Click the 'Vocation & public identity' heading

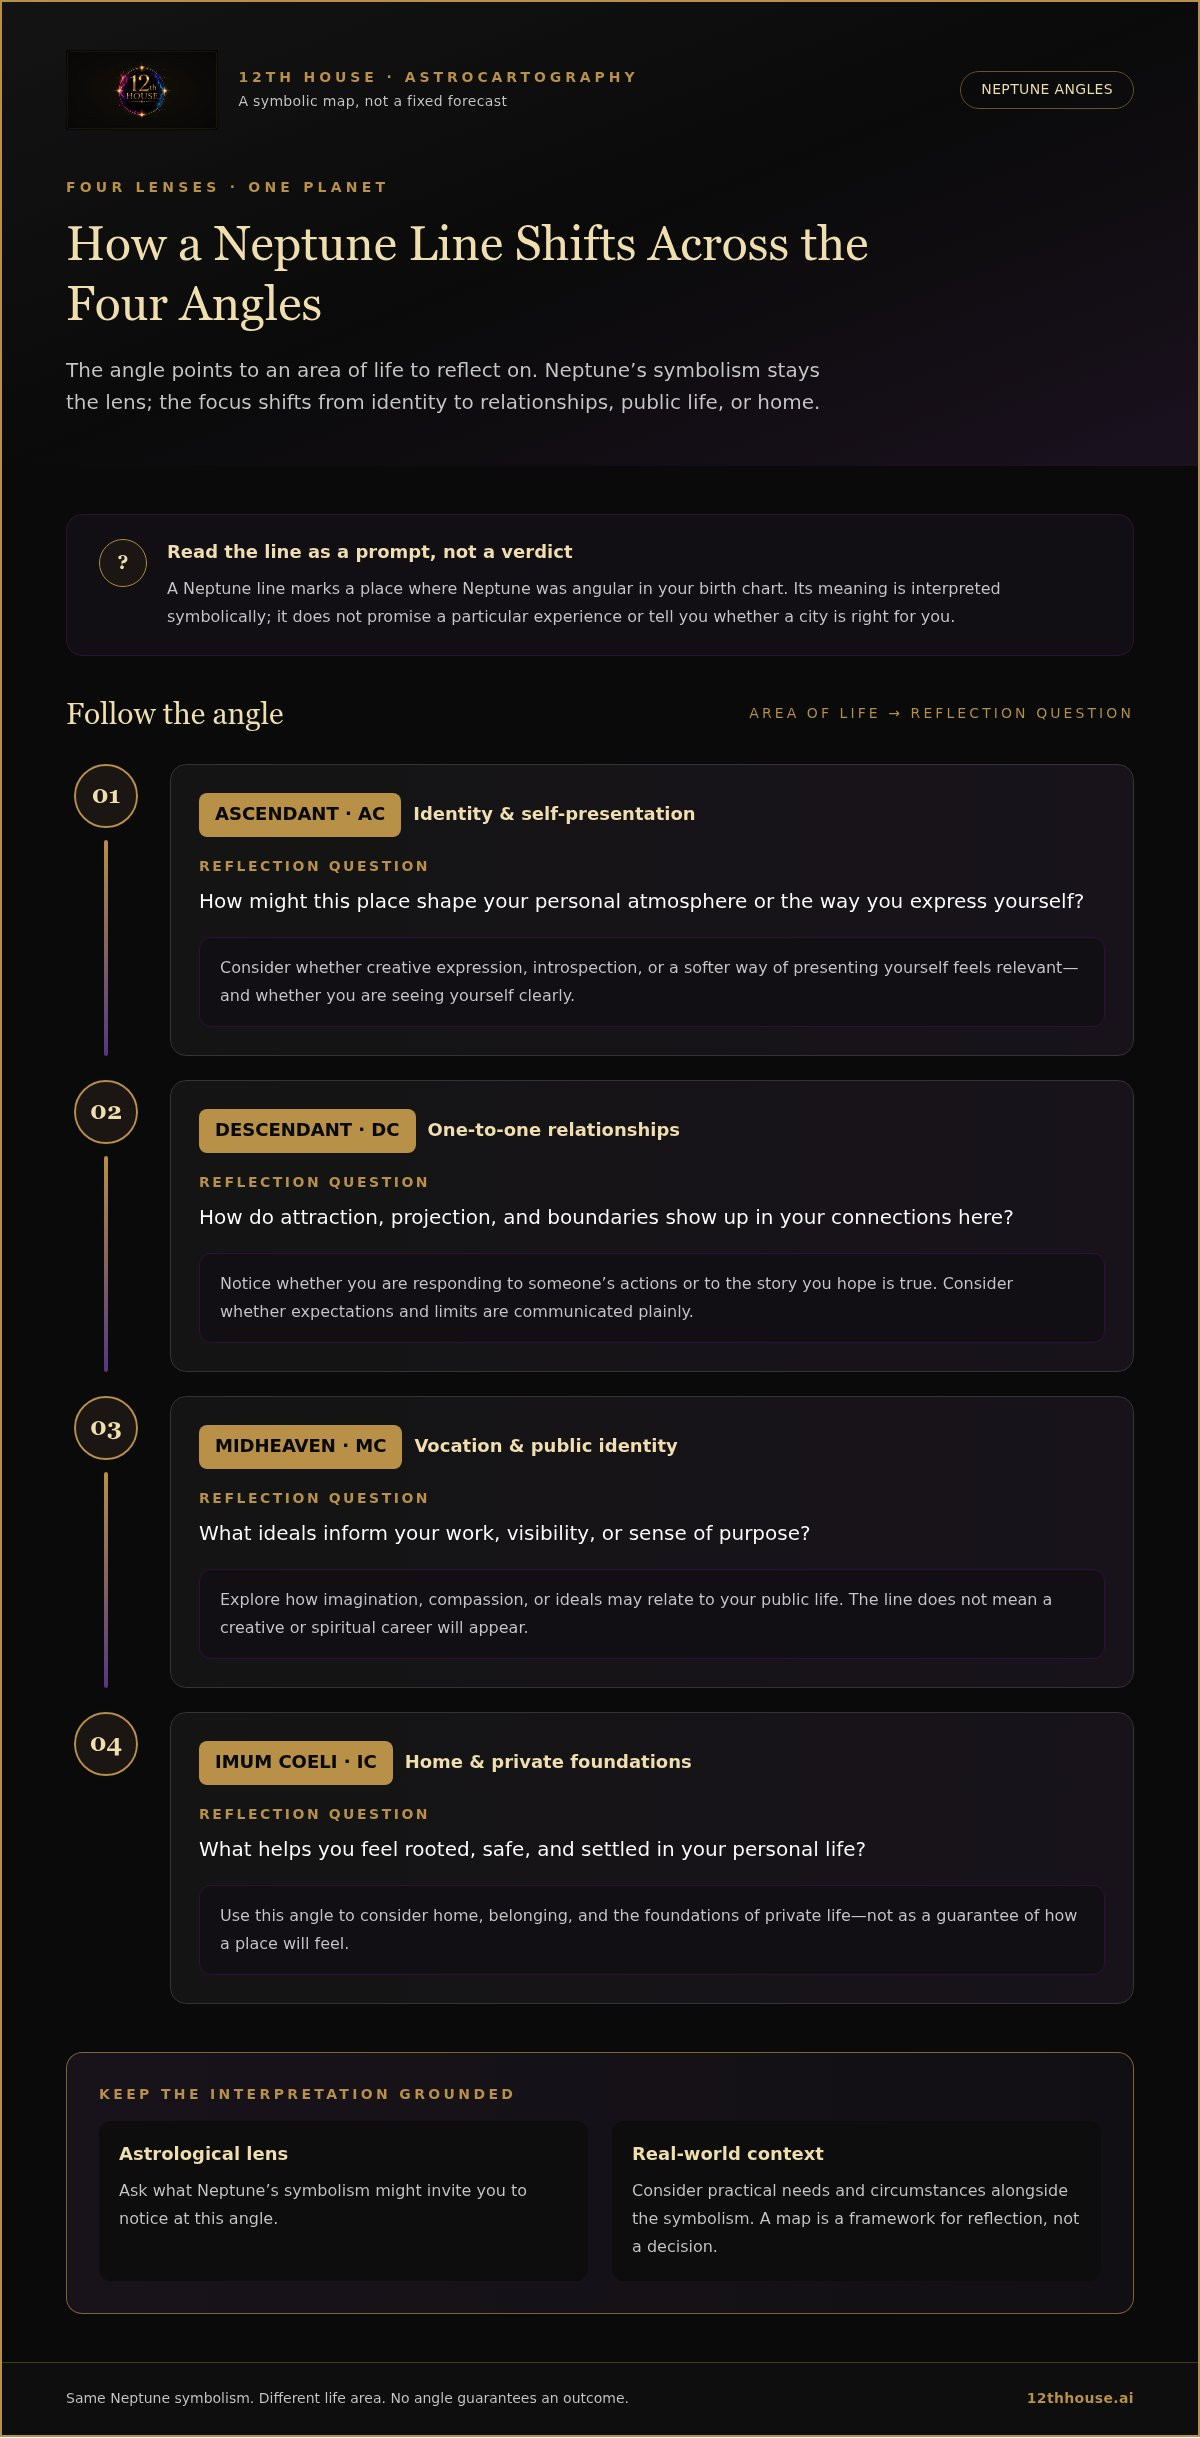(546, 1446)
